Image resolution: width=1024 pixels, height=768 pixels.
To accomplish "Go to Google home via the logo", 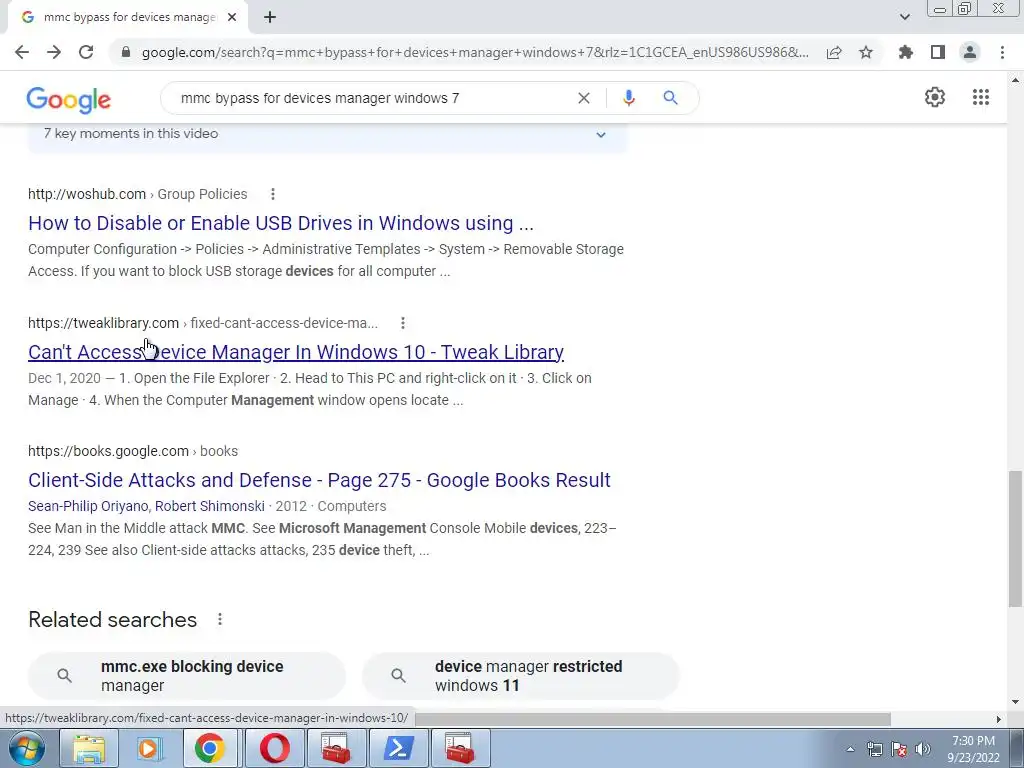I will click(69, 99).
